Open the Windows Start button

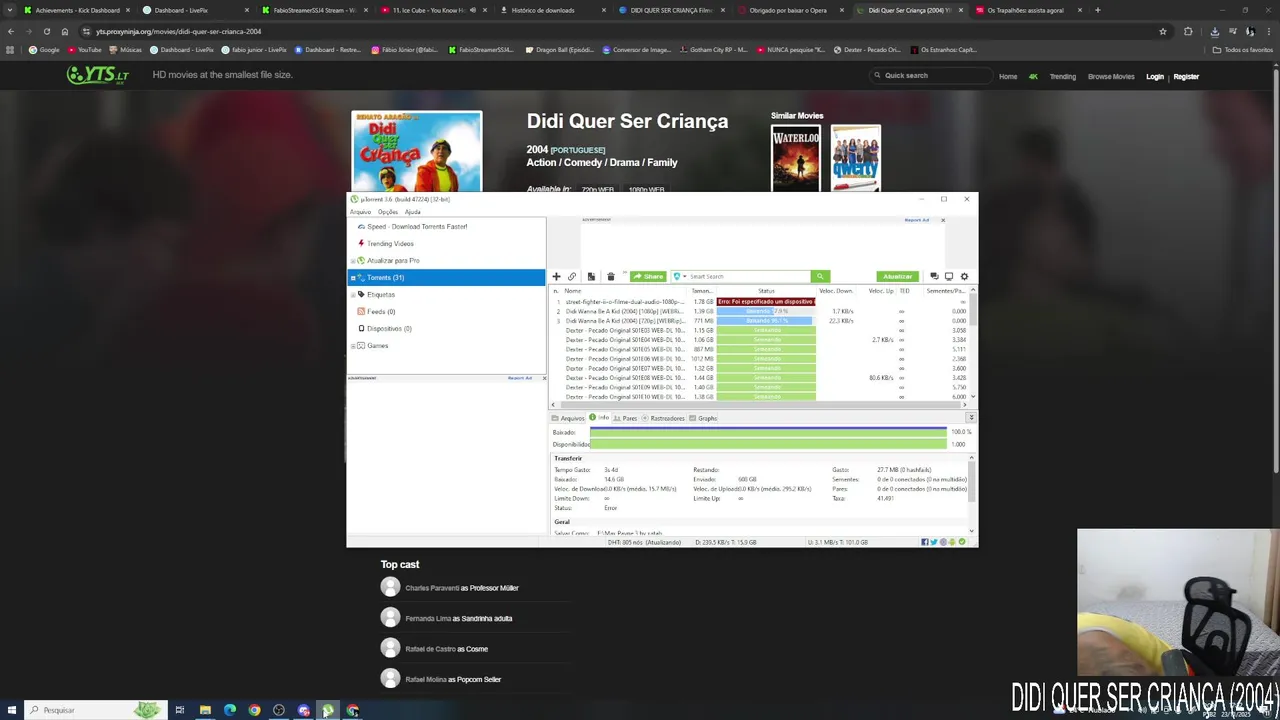pos(11,710)
